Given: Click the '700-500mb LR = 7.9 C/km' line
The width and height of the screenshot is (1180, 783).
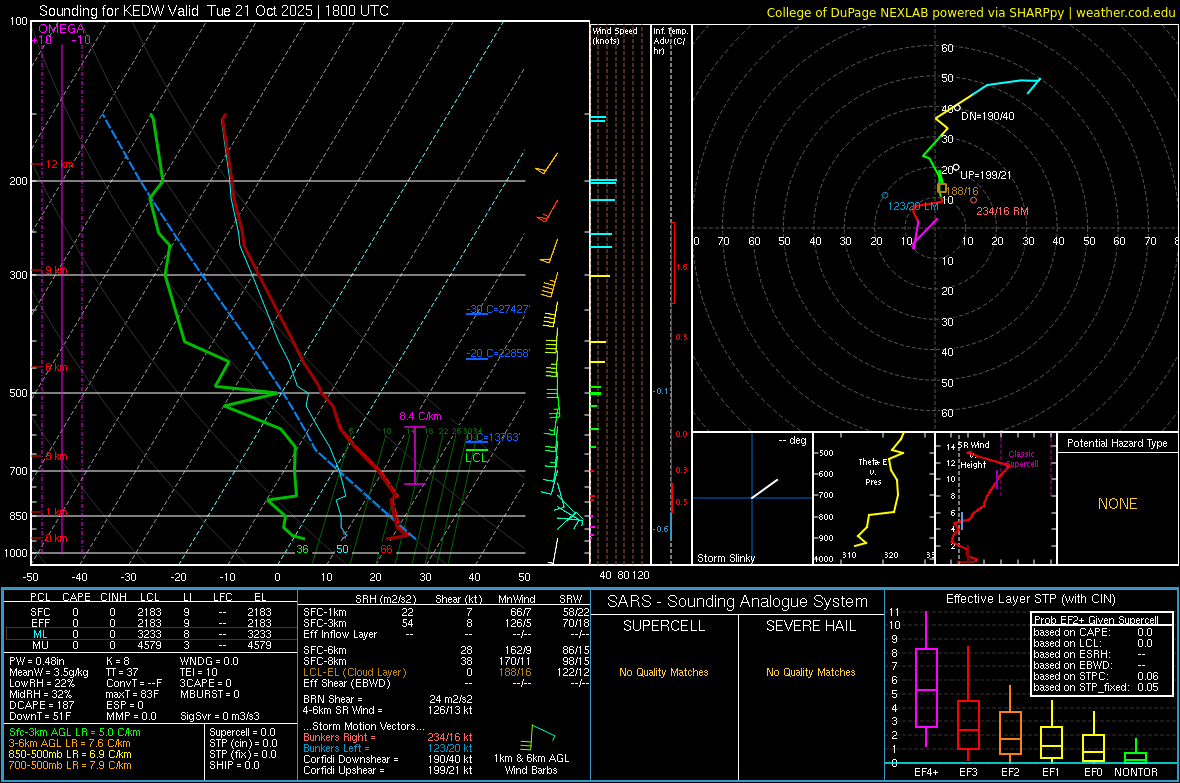Looking at the screenshot, I should 70,765.
